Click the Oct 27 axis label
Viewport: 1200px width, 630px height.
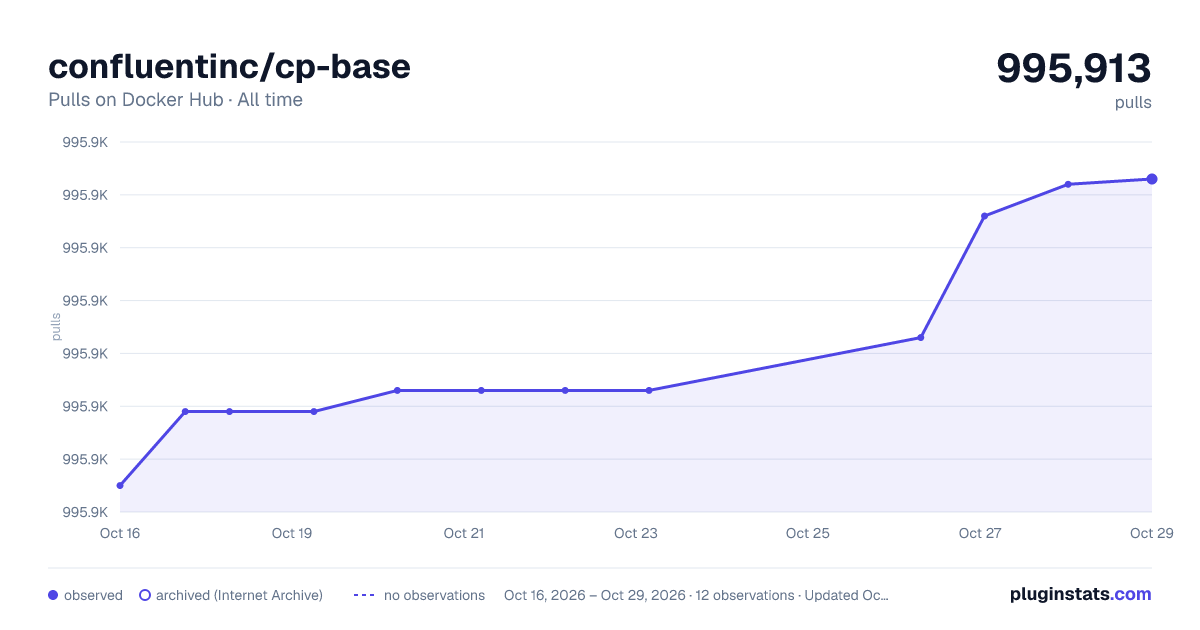coord(980,533)
